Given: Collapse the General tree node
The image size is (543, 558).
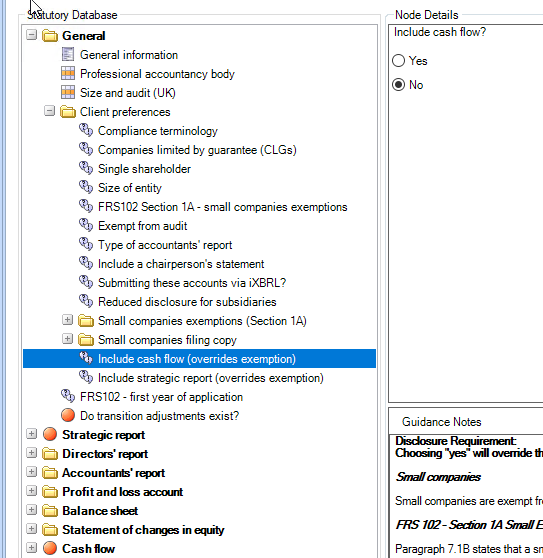Looking at the screenshot, I should (32, 35).
